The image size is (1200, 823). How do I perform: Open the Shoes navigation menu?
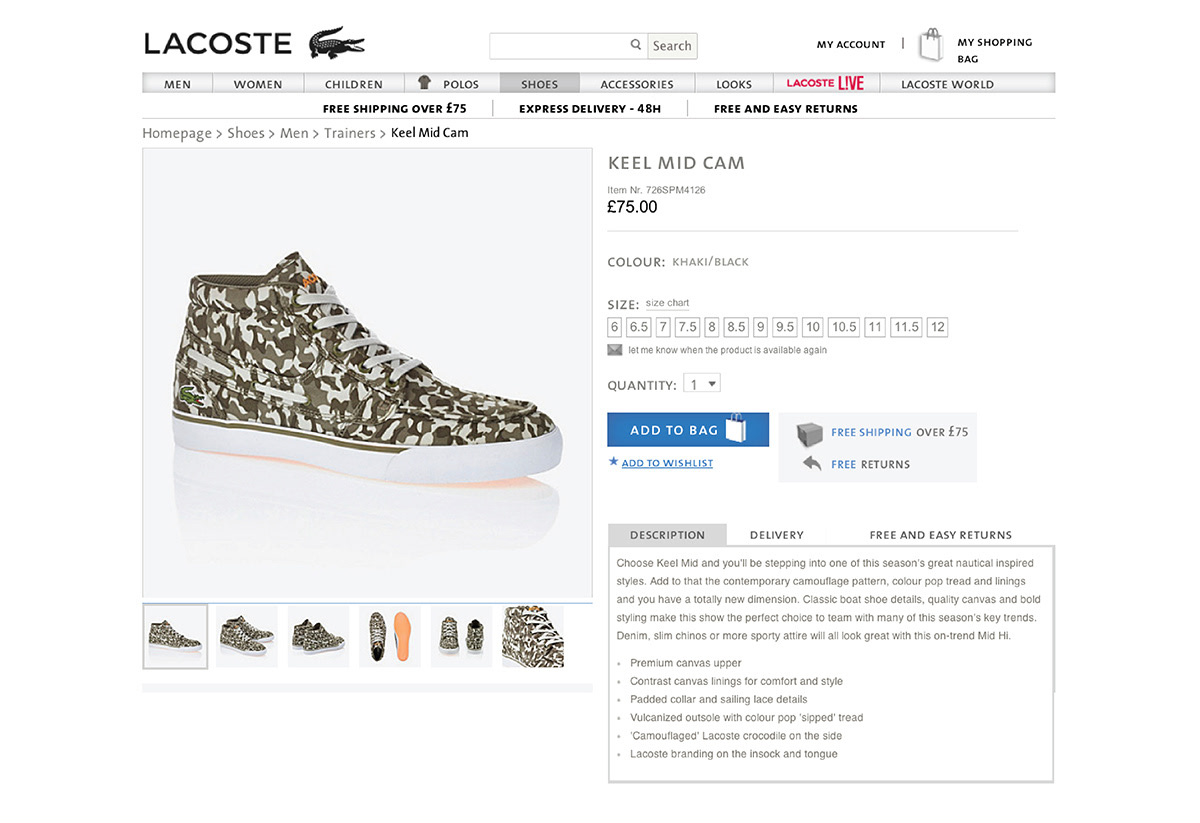(x=539, y=84)
